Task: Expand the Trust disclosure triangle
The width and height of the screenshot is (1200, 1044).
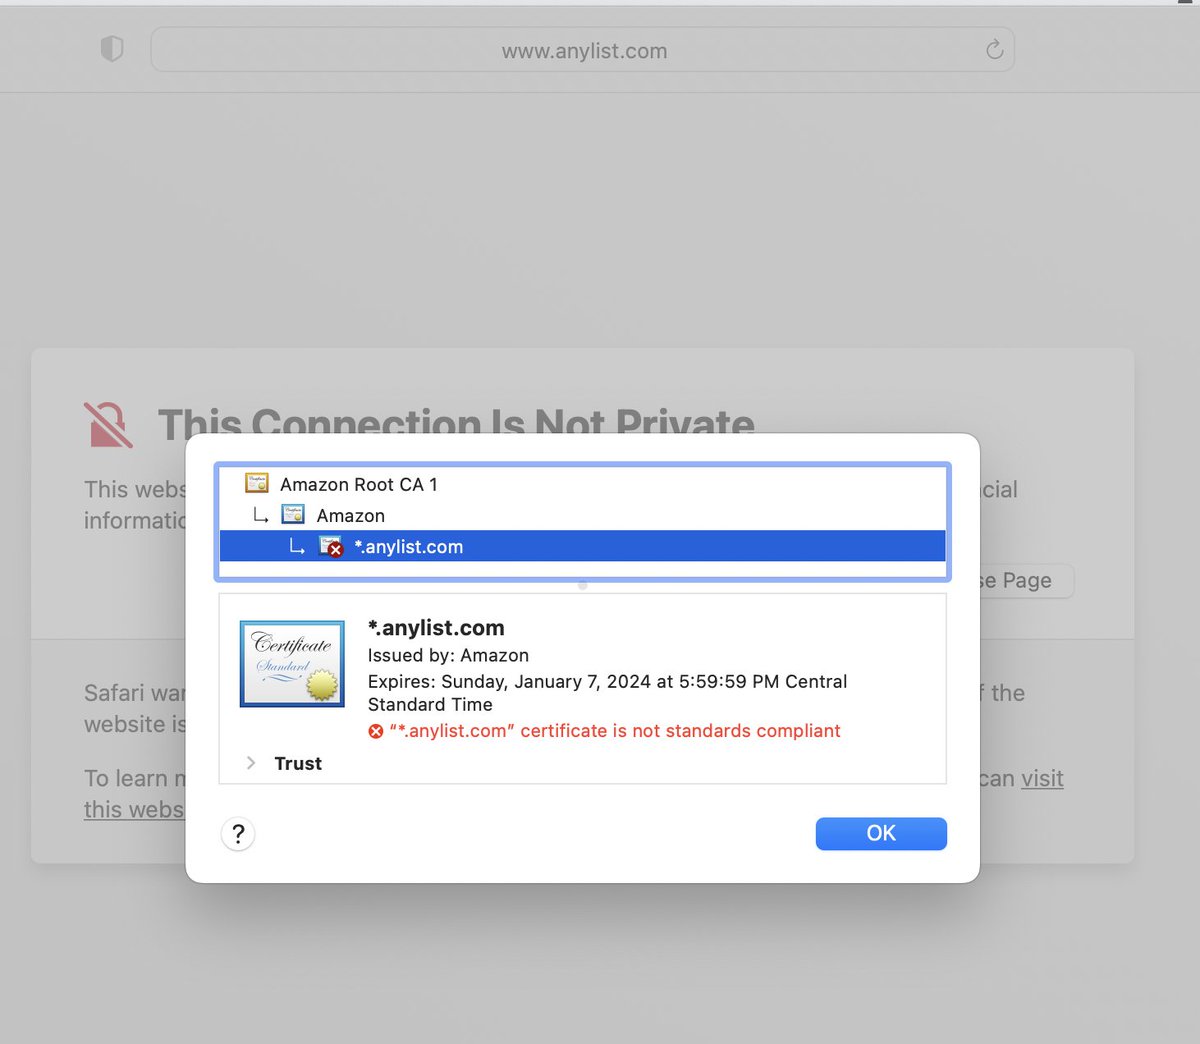Action: point(250,763)
